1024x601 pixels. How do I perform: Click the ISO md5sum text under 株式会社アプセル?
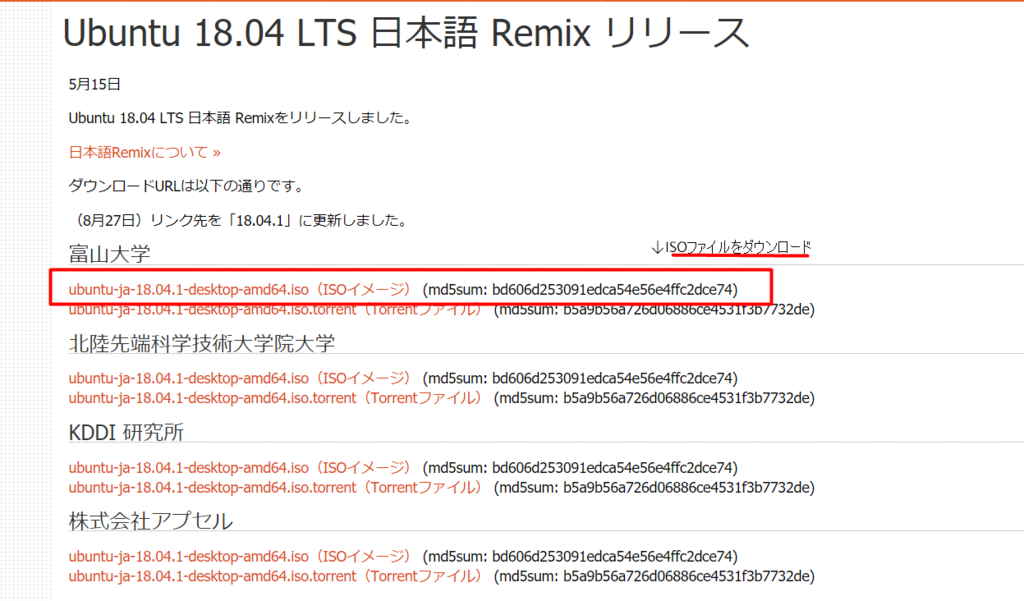[x=580, y=557]
